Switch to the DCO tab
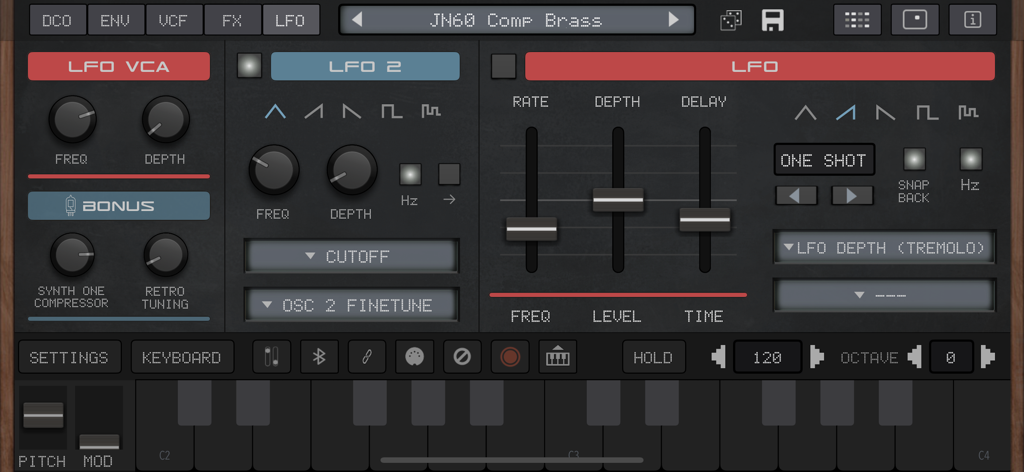 [57, 20]
